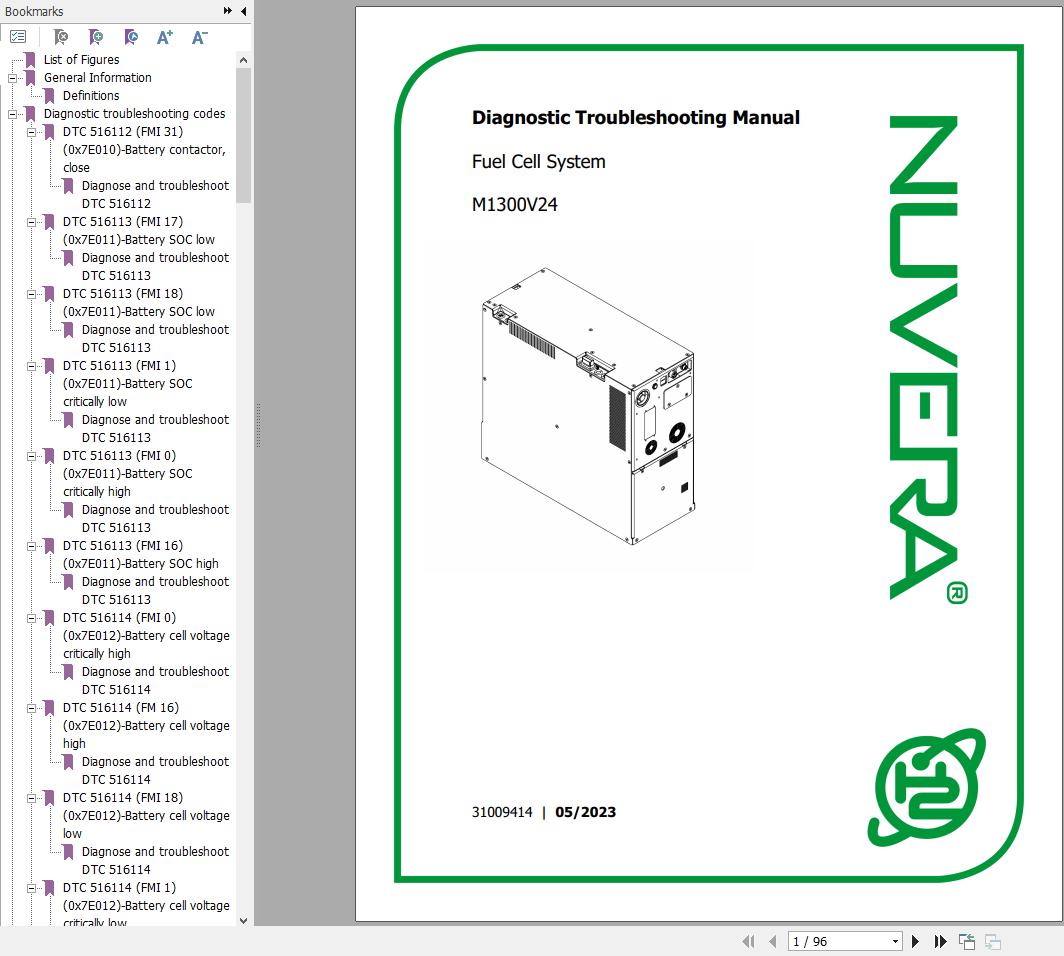Click the greyed next view icon
The width and height of the screenshot is (1064, 956).
click(x=993, y=941)
